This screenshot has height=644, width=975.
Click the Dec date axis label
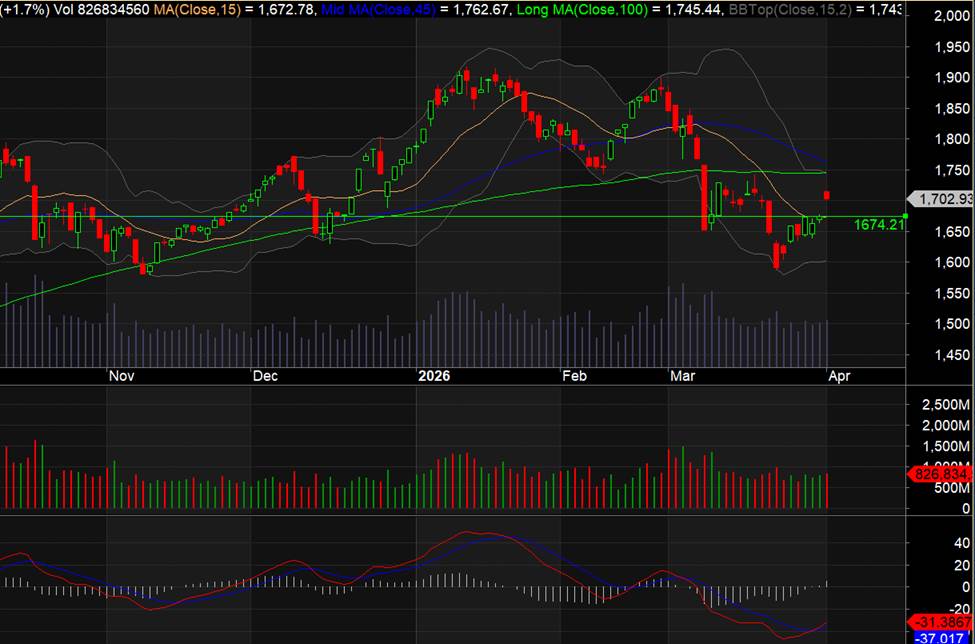[x=266, y=376]
